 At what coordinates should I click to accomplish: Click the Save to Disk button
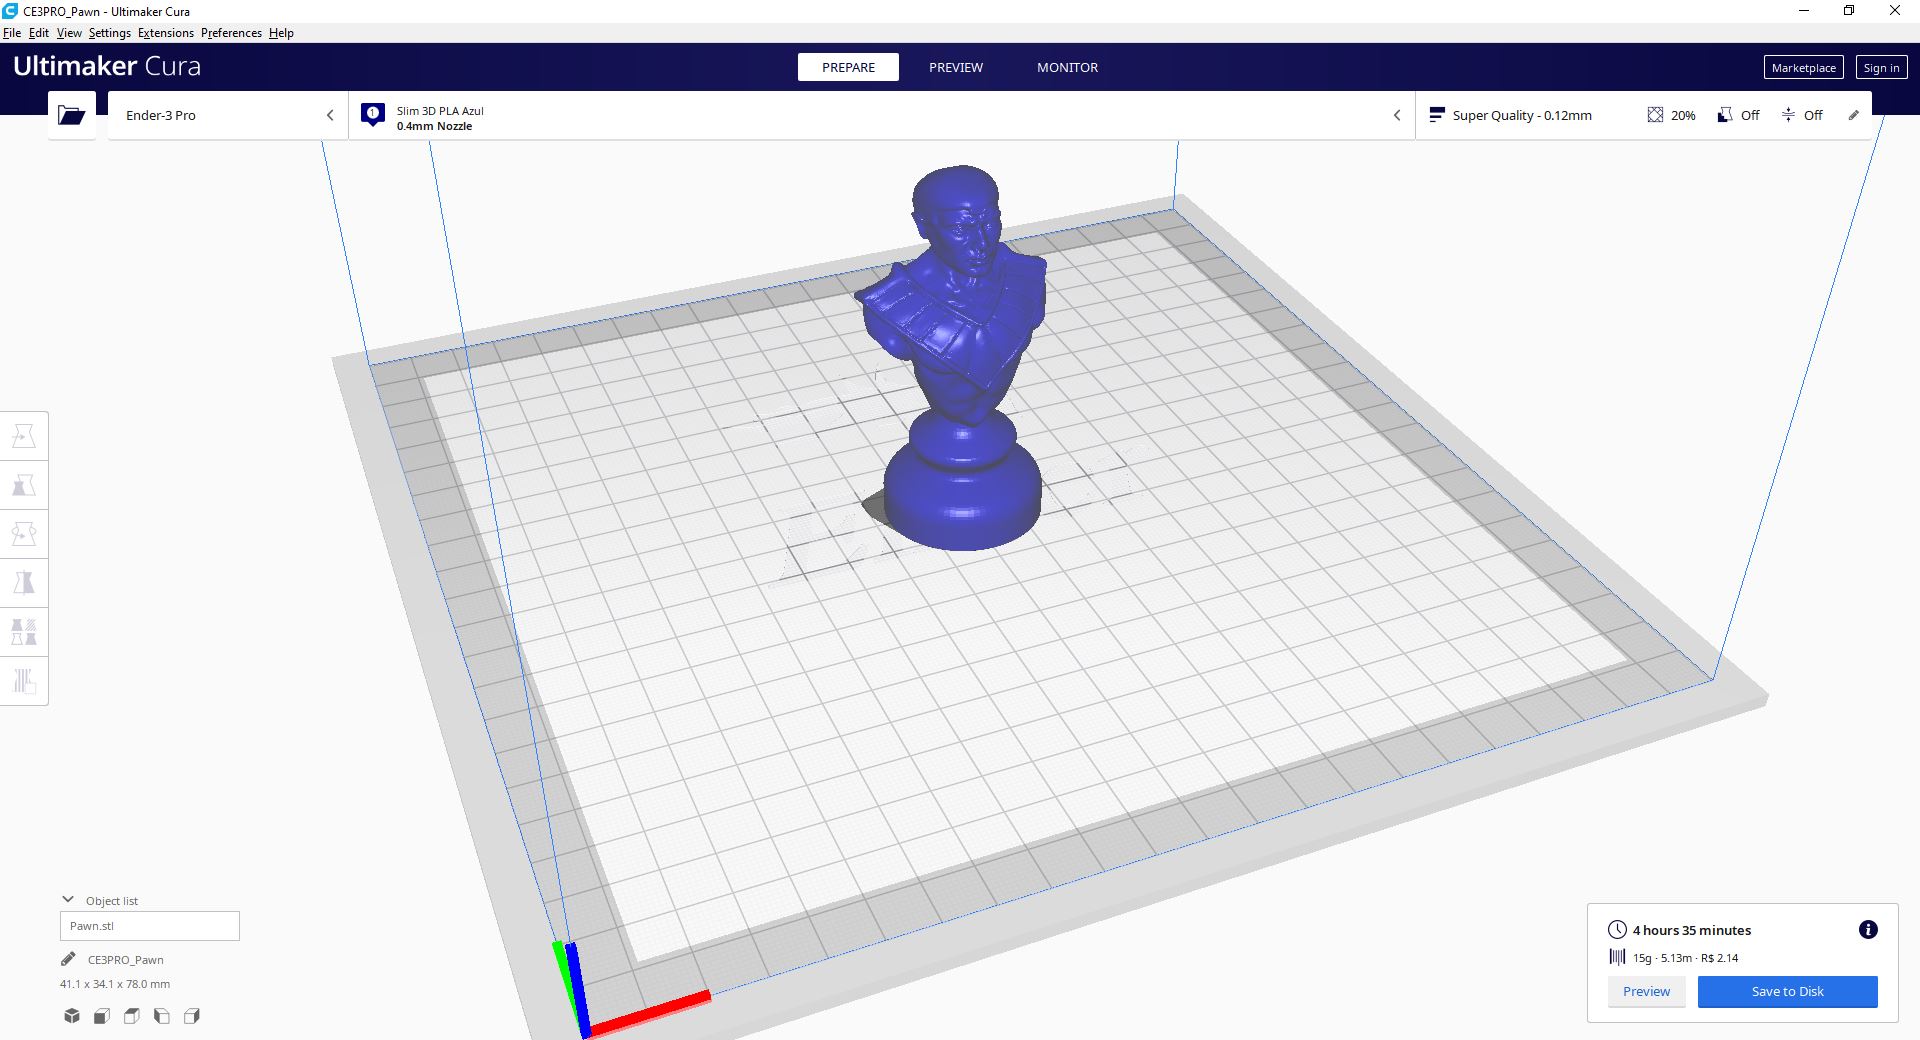coord(1787,991)
